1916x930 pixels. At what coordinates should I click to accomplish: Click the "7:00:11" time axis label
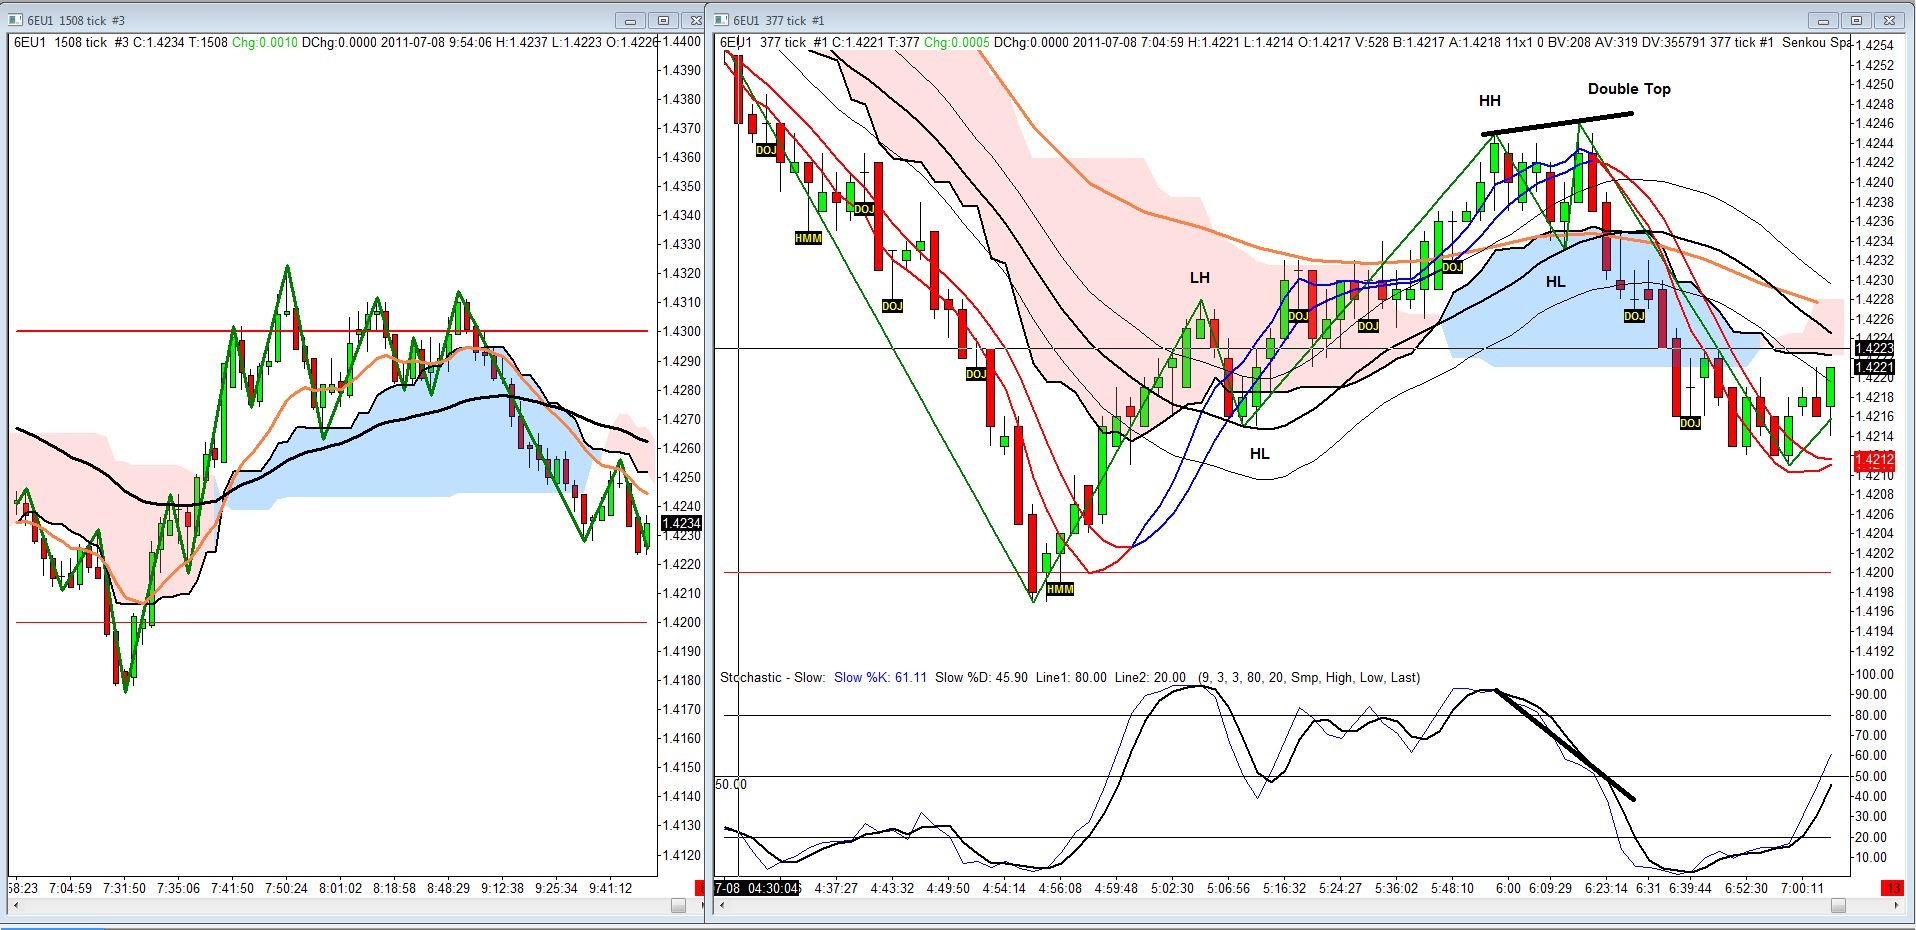[1802, 888]
